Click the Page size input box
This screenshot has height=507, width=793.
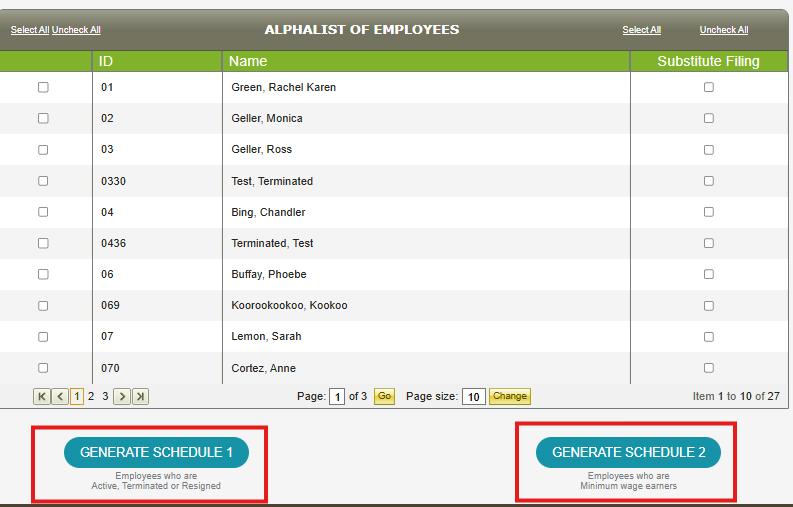pyautogui.click(x=474, y=397)
